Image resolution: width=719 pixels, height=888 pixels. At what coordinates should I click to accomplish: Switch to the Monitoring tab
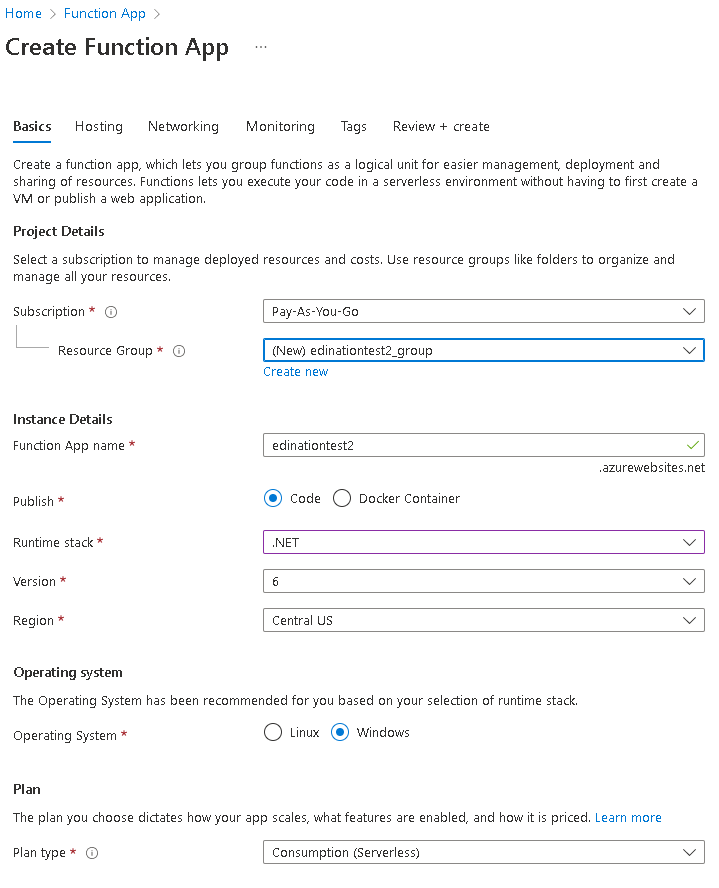(x=280, y=126)
